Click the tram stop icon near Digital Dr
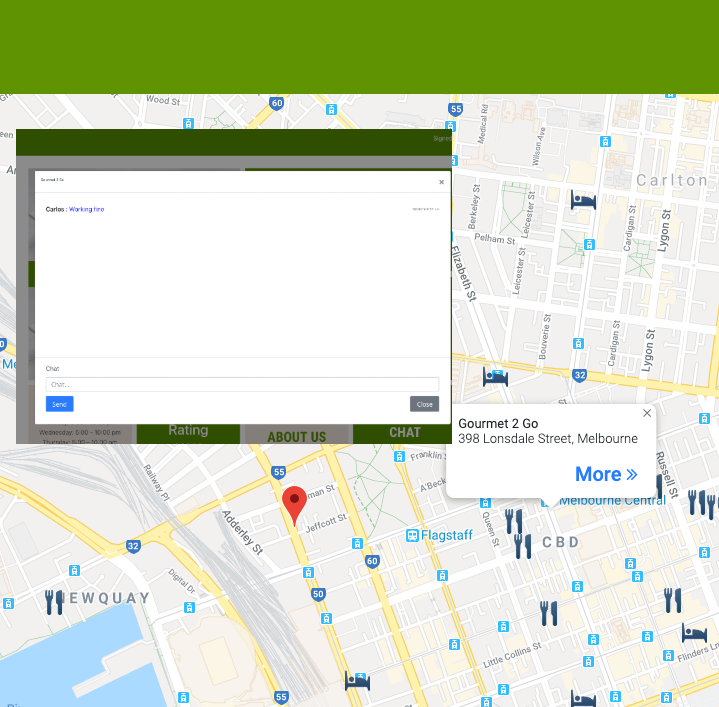Image resolution: width=719 pixels, height=707 pixels. [x=189, y=608]
